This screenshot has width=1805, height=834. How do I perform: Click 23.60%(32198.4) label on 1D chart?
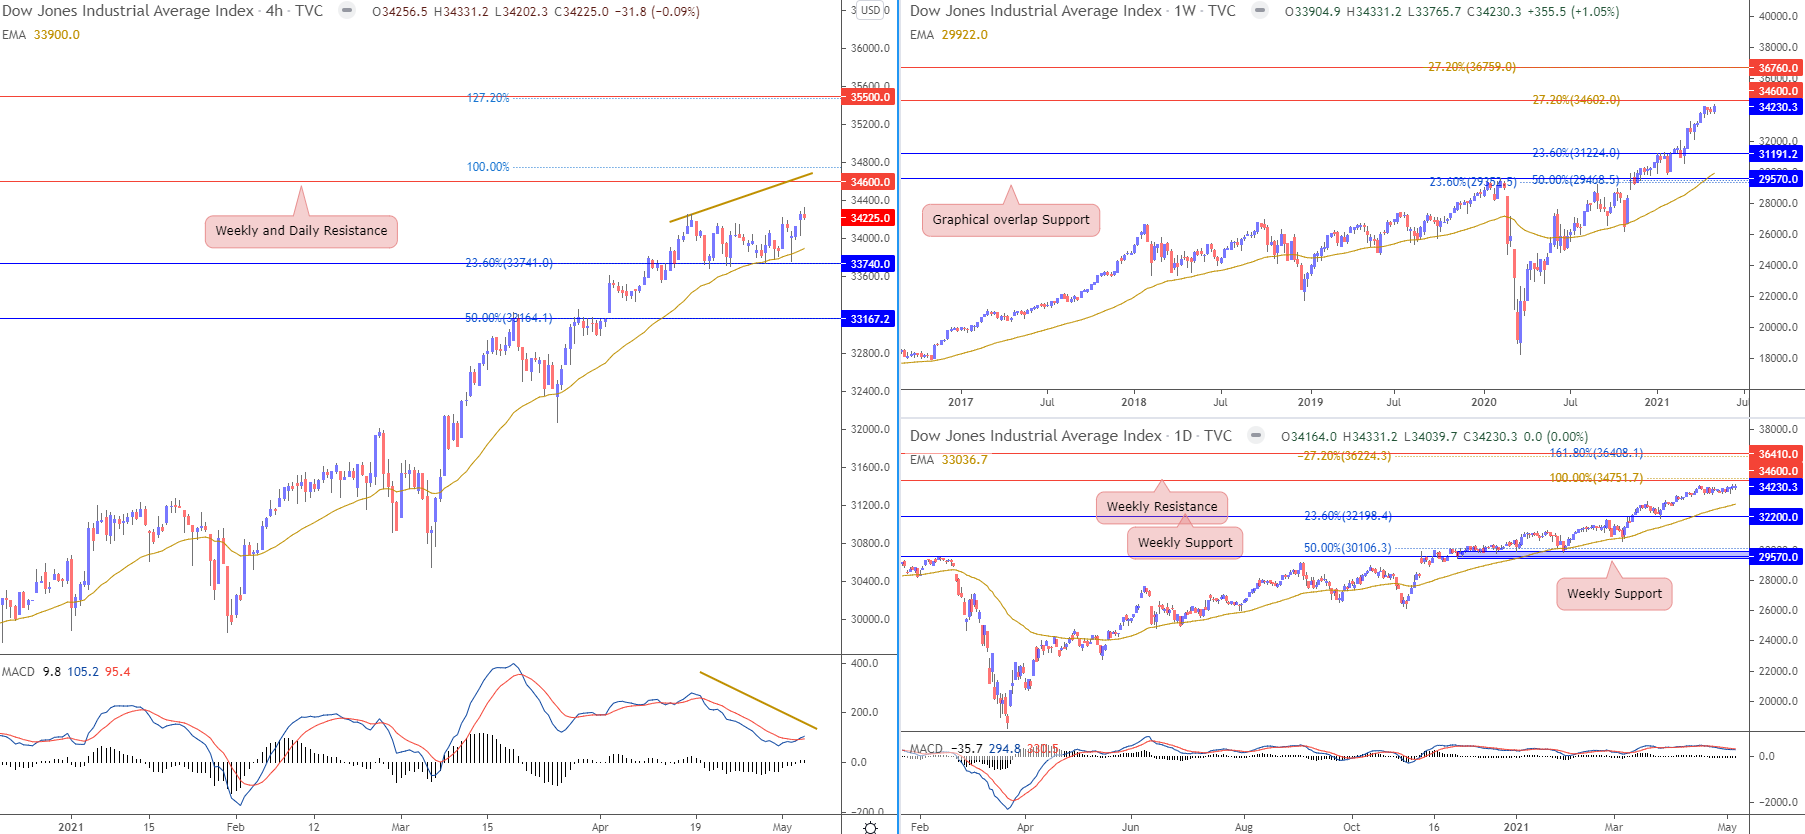(1348, 516)
